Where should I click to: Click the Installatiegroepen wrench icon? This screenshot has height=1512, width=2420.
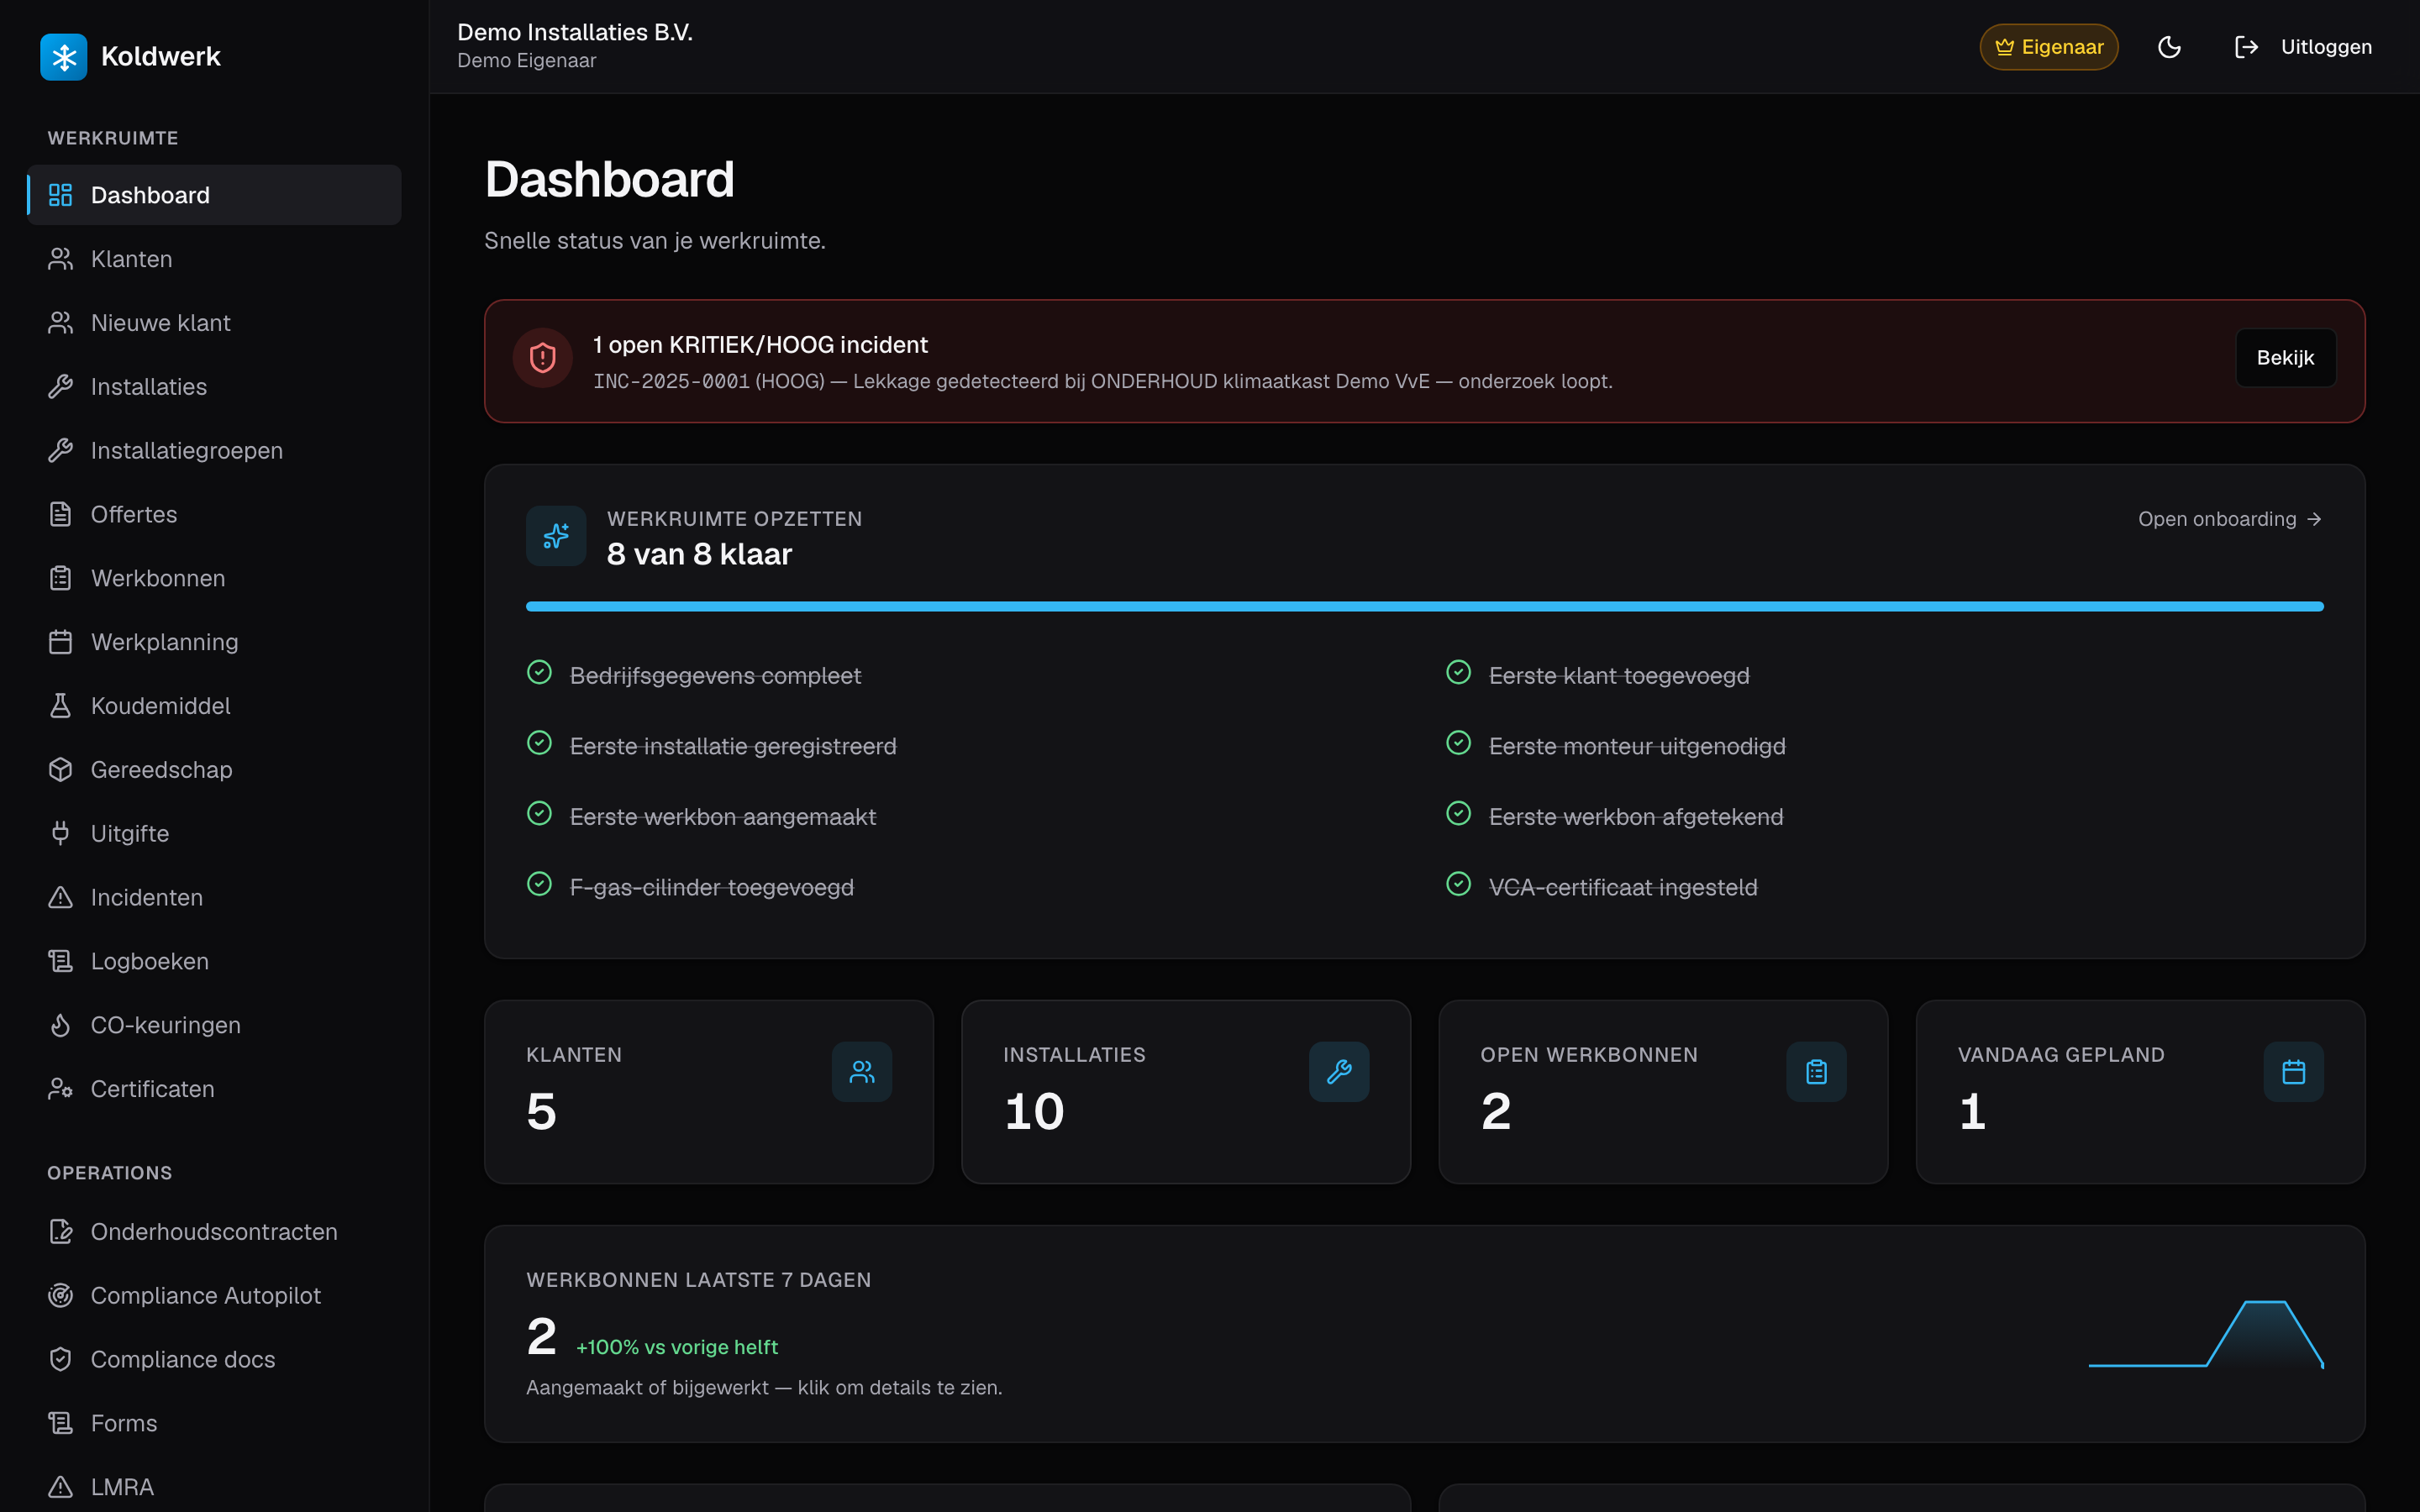tap(61, 451)
